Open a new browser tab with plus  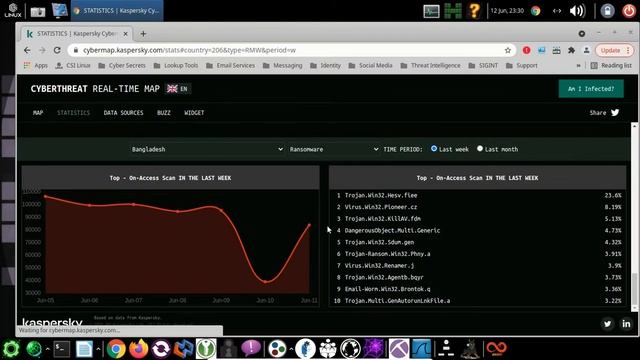point(143,33)
